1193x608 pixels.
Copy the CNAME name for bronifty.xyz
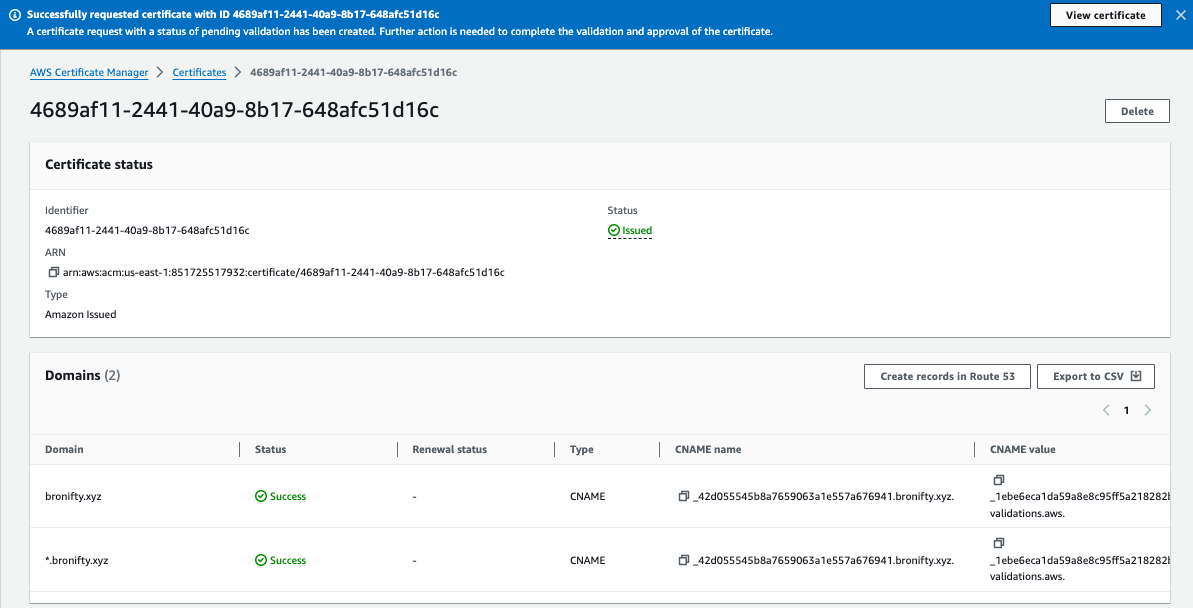pos(685,496)
